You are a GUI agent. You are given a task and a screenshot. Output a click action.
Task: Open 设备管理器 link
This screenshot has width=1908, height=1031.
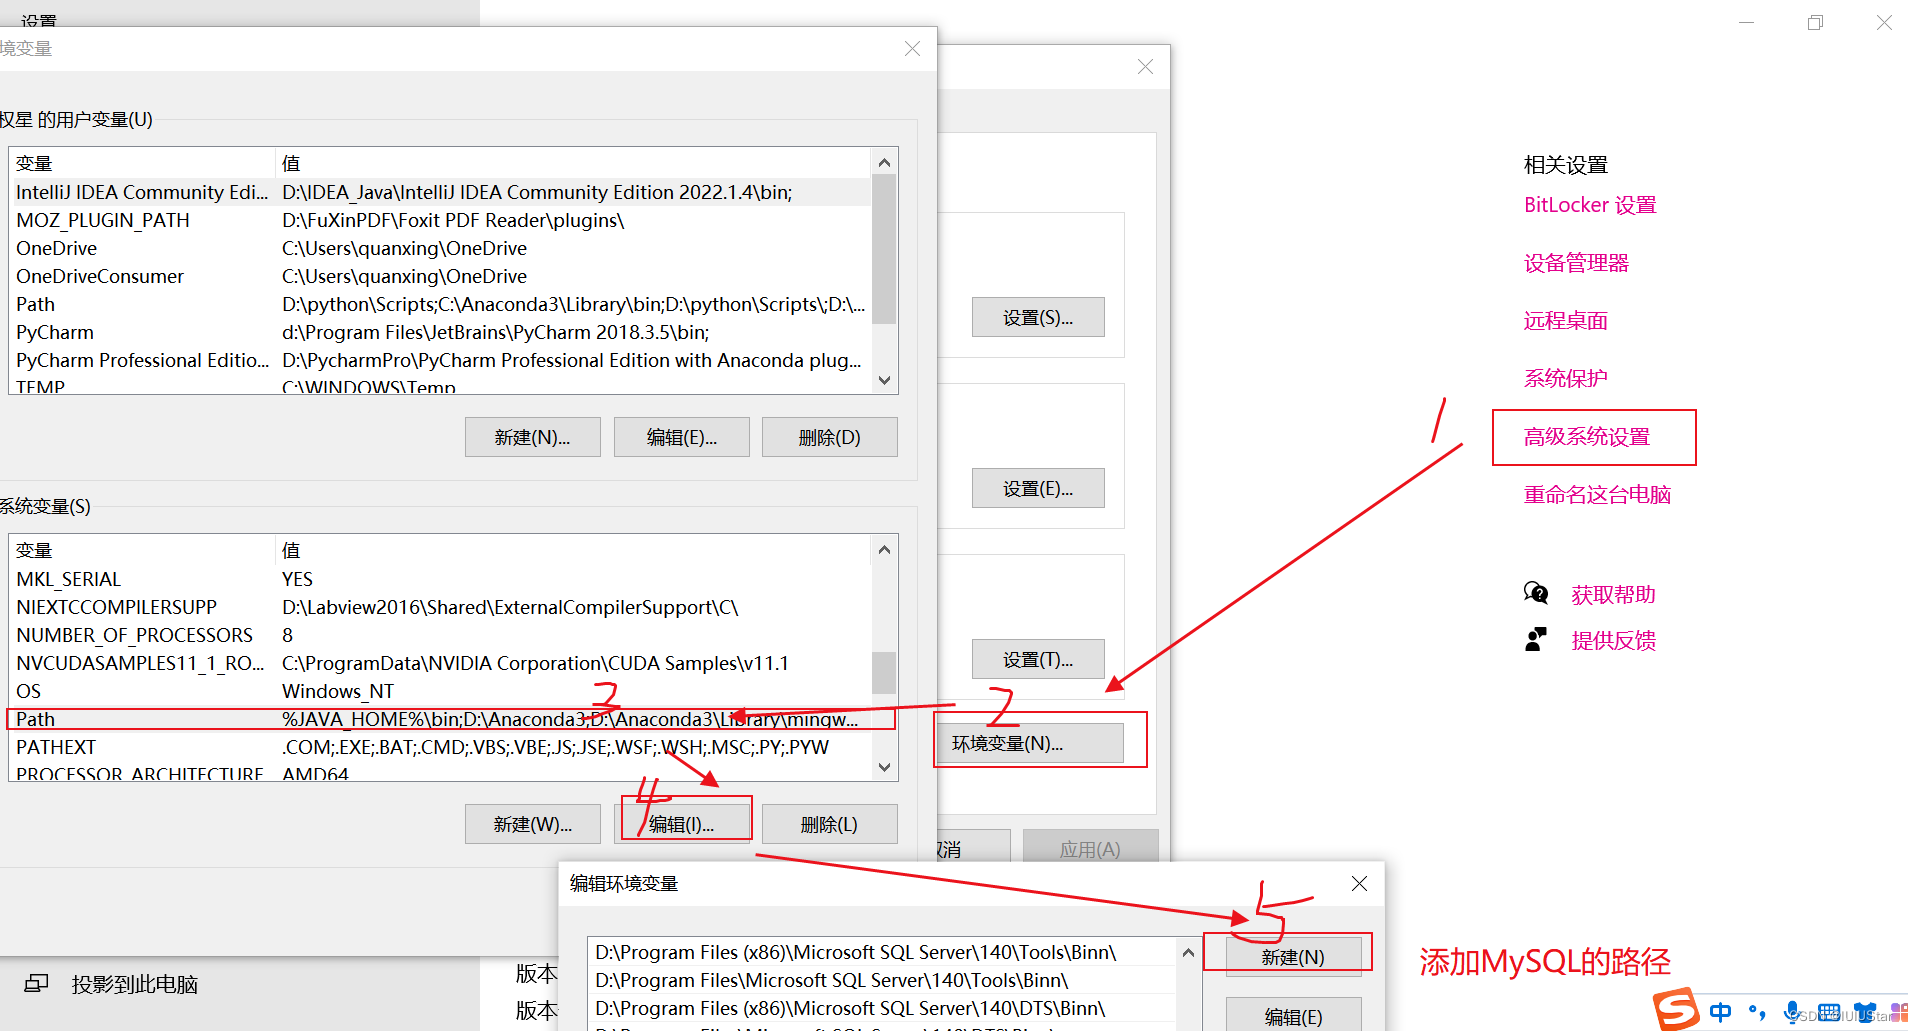click(1576, 263)
